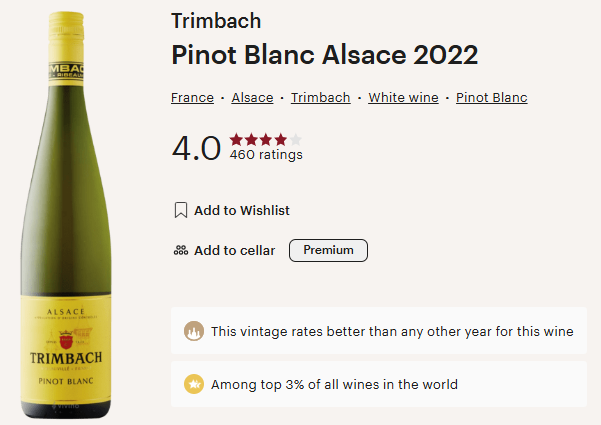Click the Add to cellar text
The image size is (601, 425).
coord(234,250)
